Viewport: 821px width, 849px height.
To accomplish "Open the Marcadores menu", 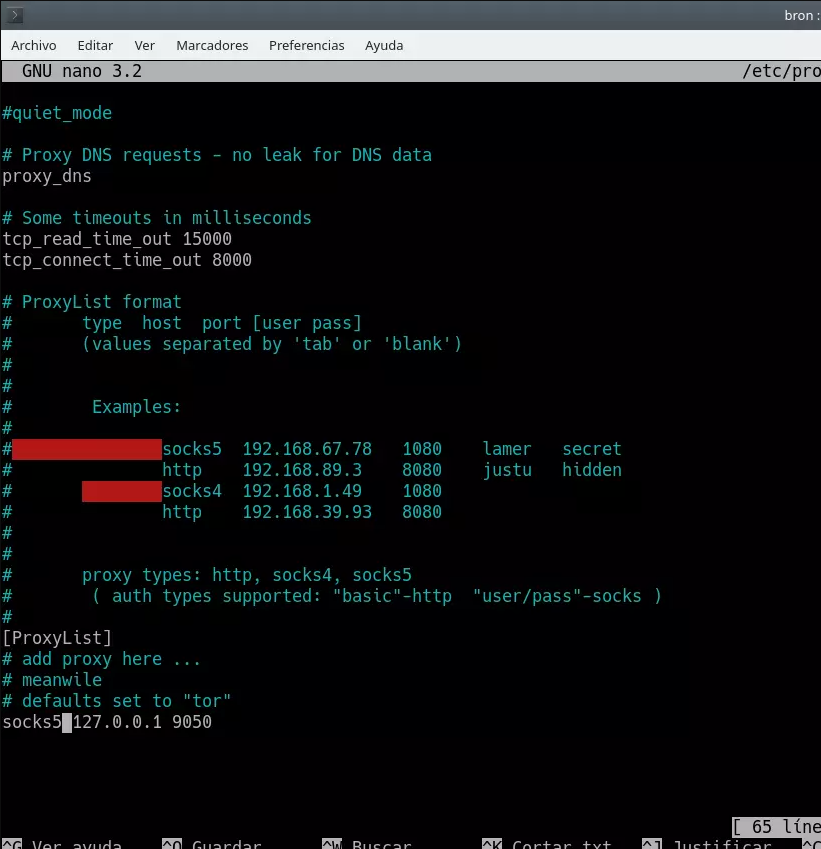I will (x=212, y=45).
